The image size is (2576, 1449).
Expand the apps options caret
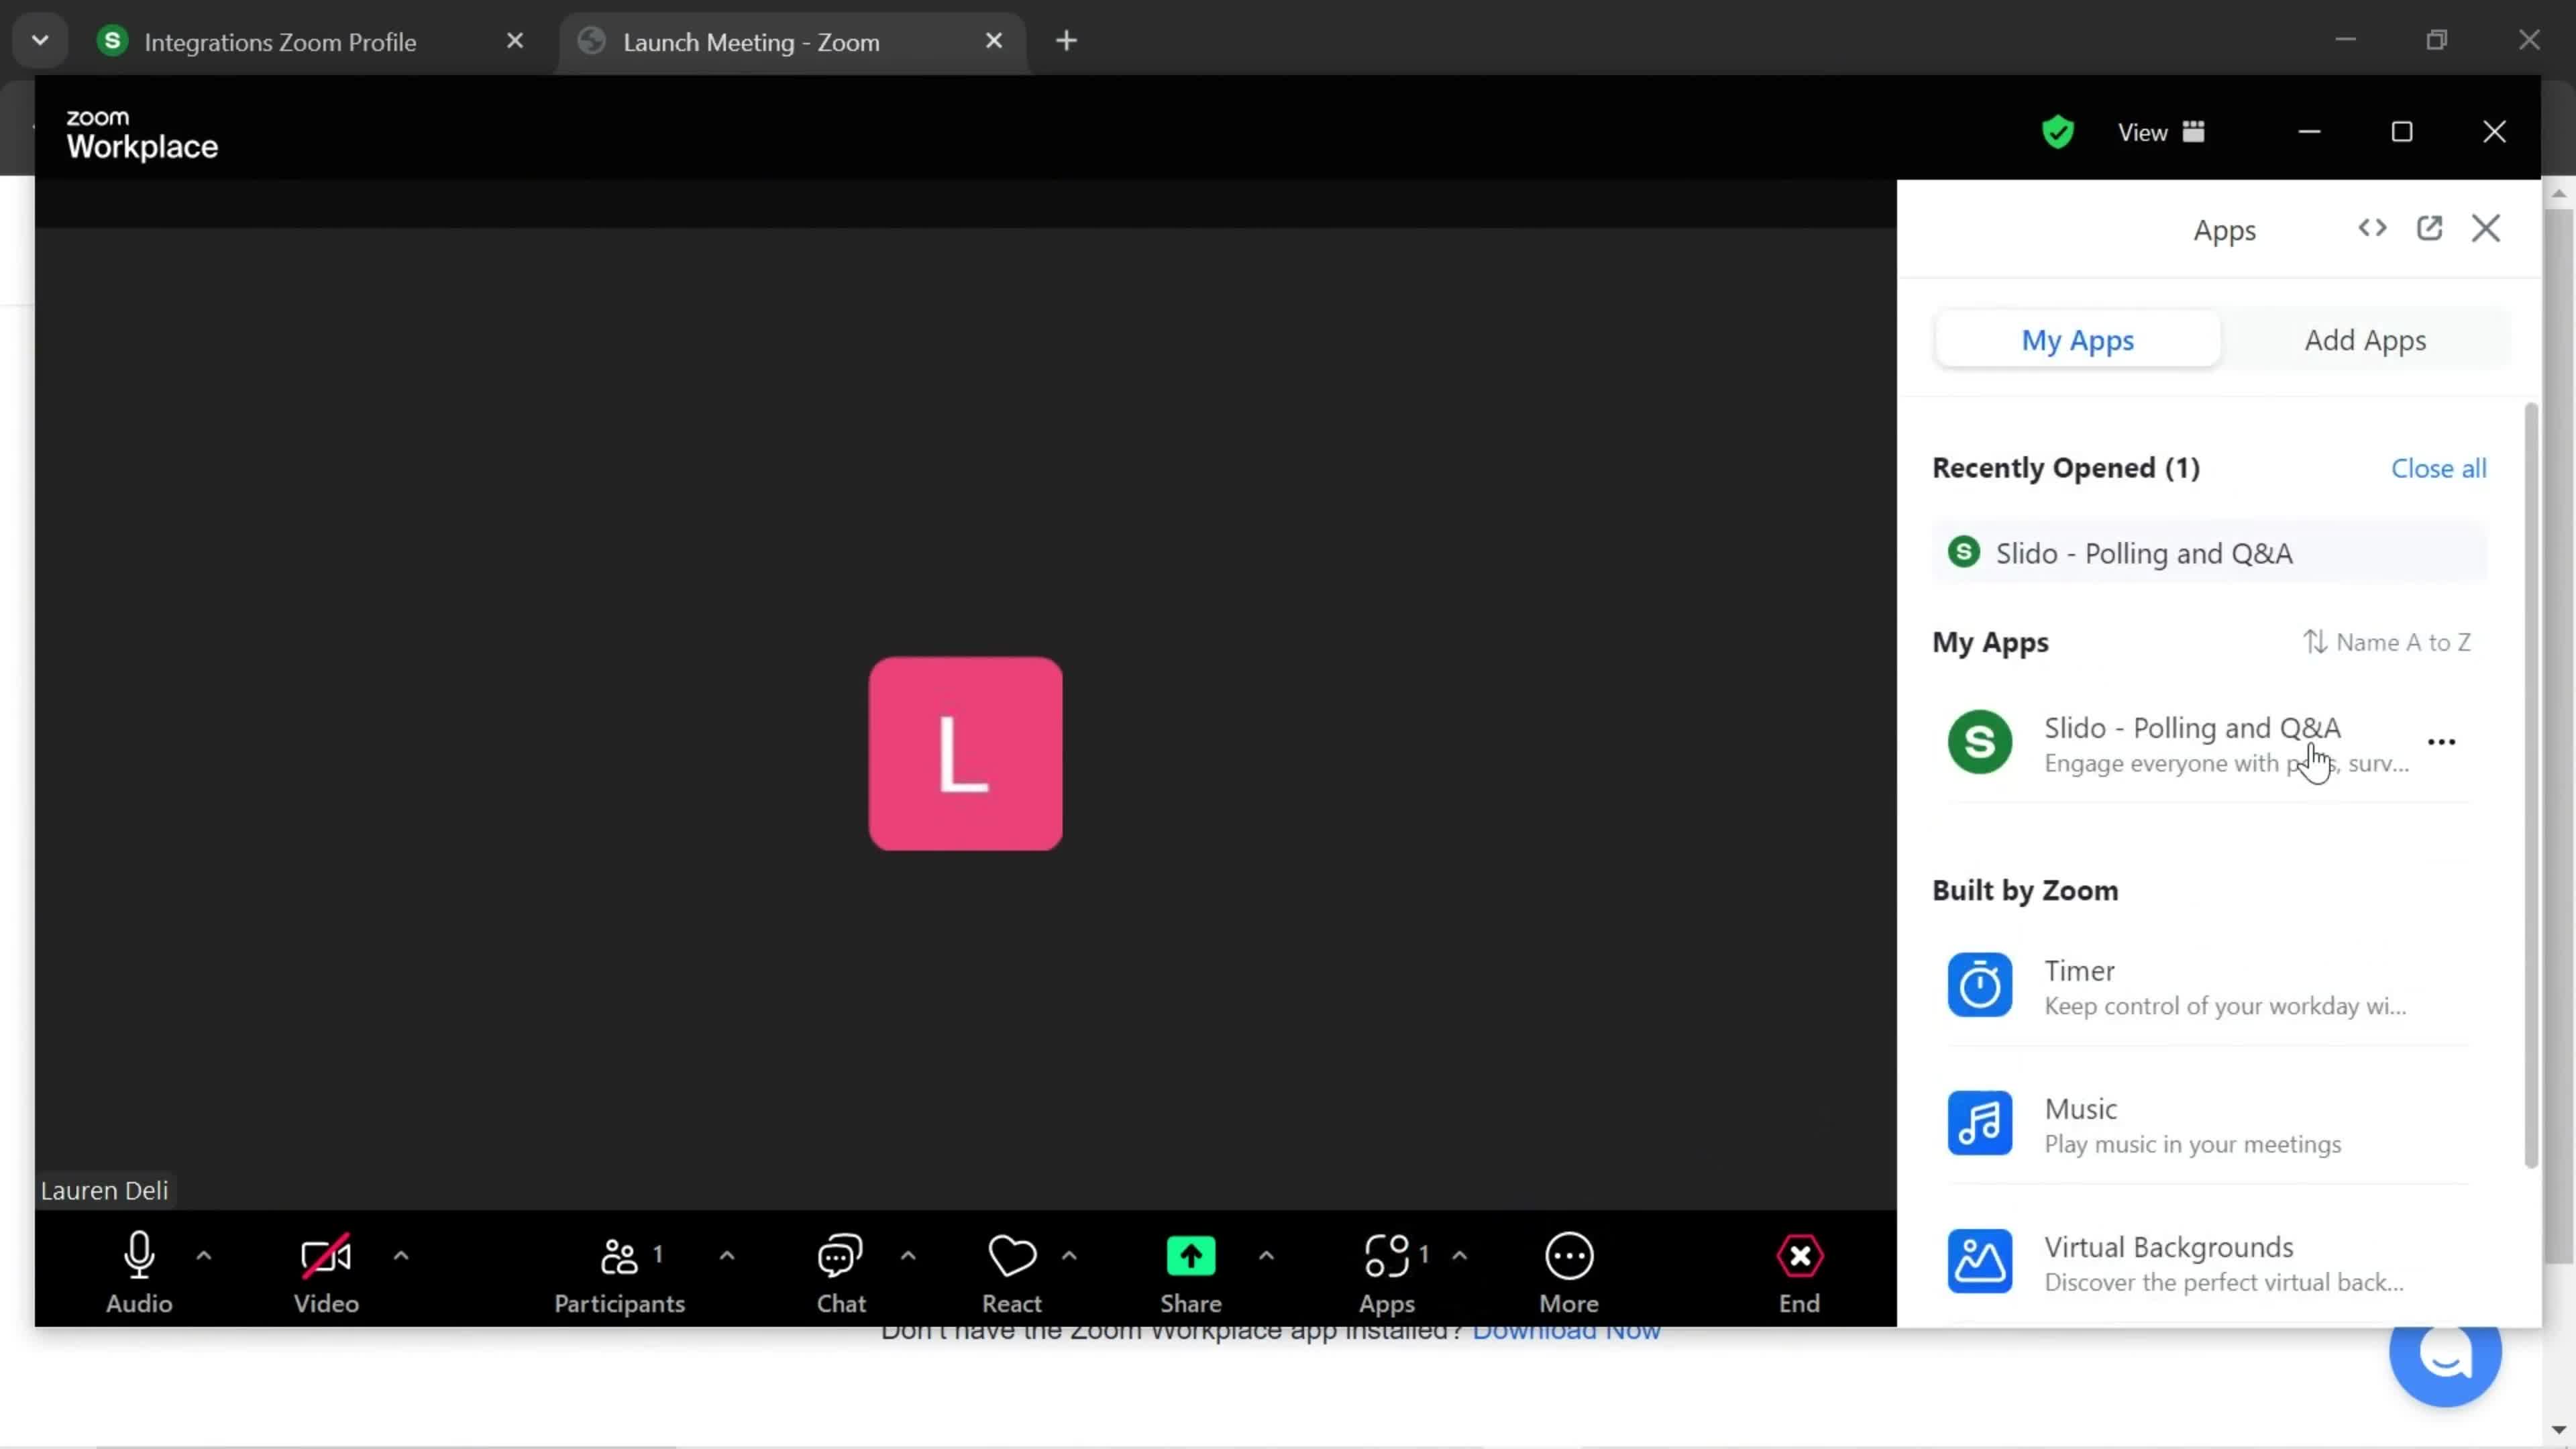pyautogui.click(x=1459, y=1255)
